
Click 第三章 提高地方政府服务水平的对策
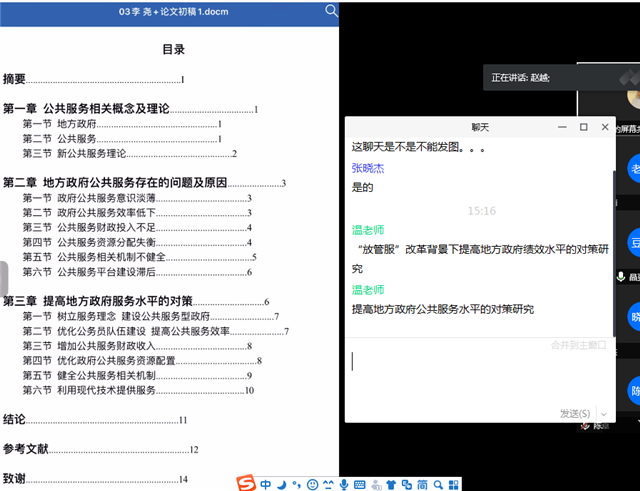[136, 301]
